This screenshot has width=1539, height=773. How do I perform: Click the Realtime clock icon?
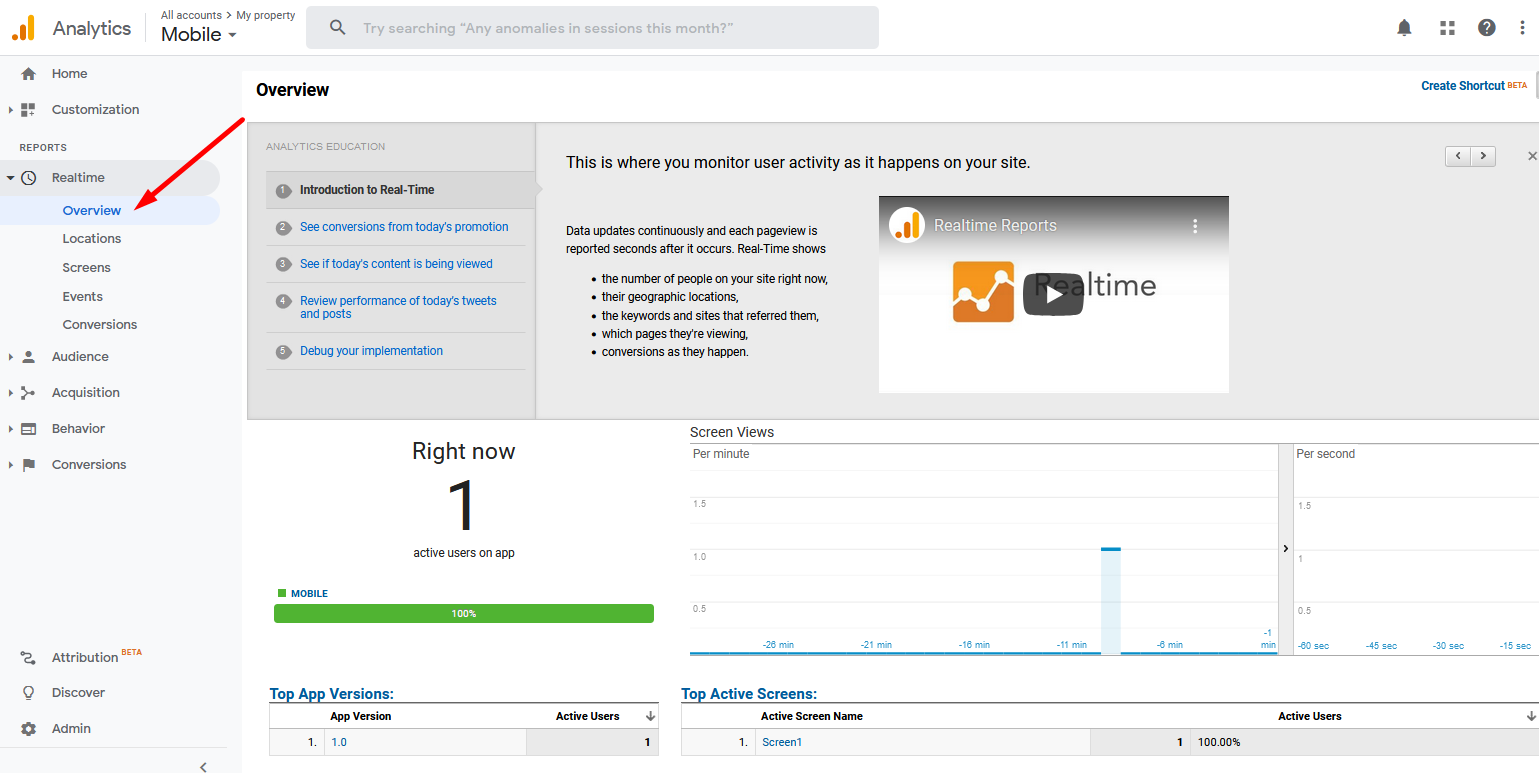[x=29, y=178]
